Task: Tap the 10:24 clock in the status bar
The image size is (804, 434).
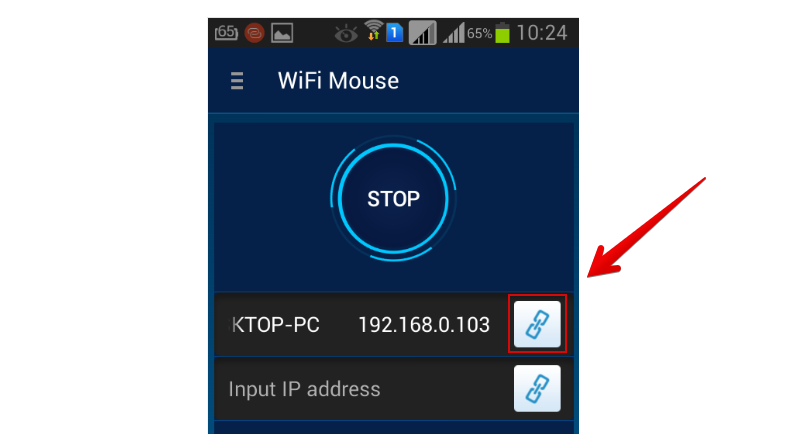Action: [541, 33]
